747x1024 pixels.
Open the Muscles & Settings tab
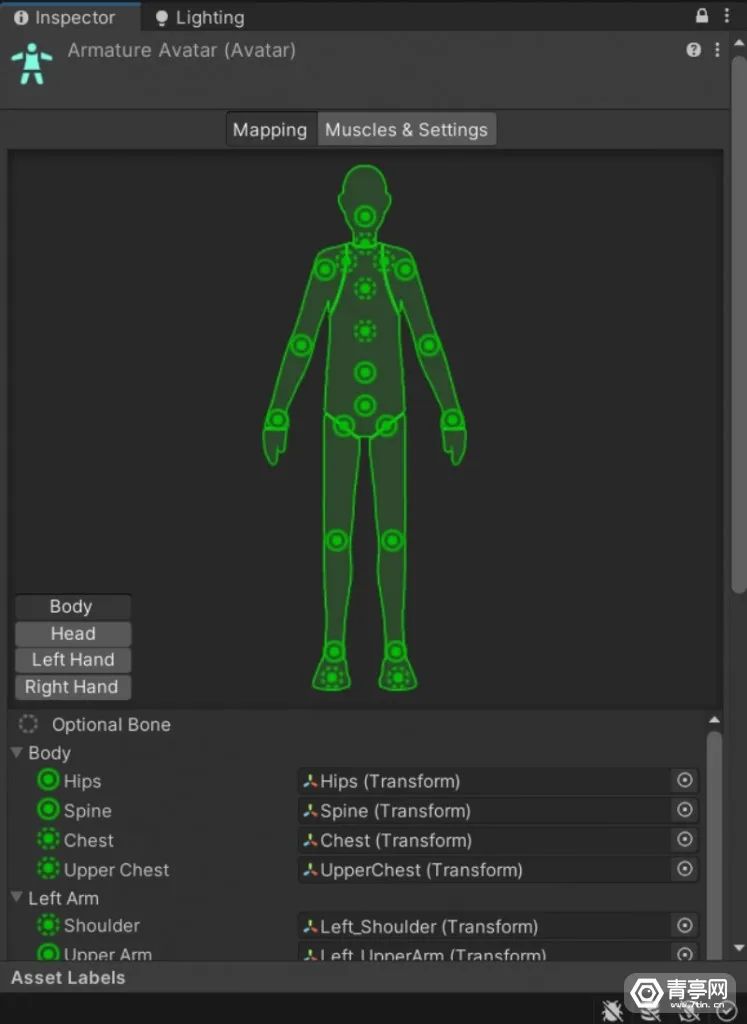[x=406, y=129]
